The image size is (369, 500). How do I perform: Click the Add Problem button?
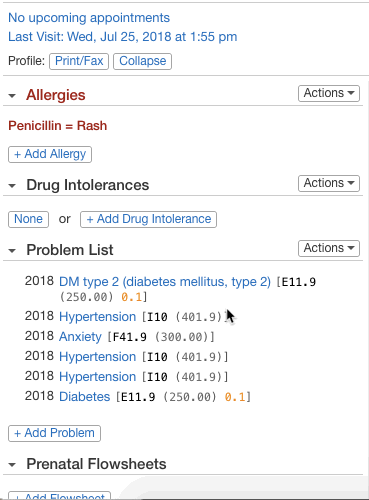pos(54,433)
